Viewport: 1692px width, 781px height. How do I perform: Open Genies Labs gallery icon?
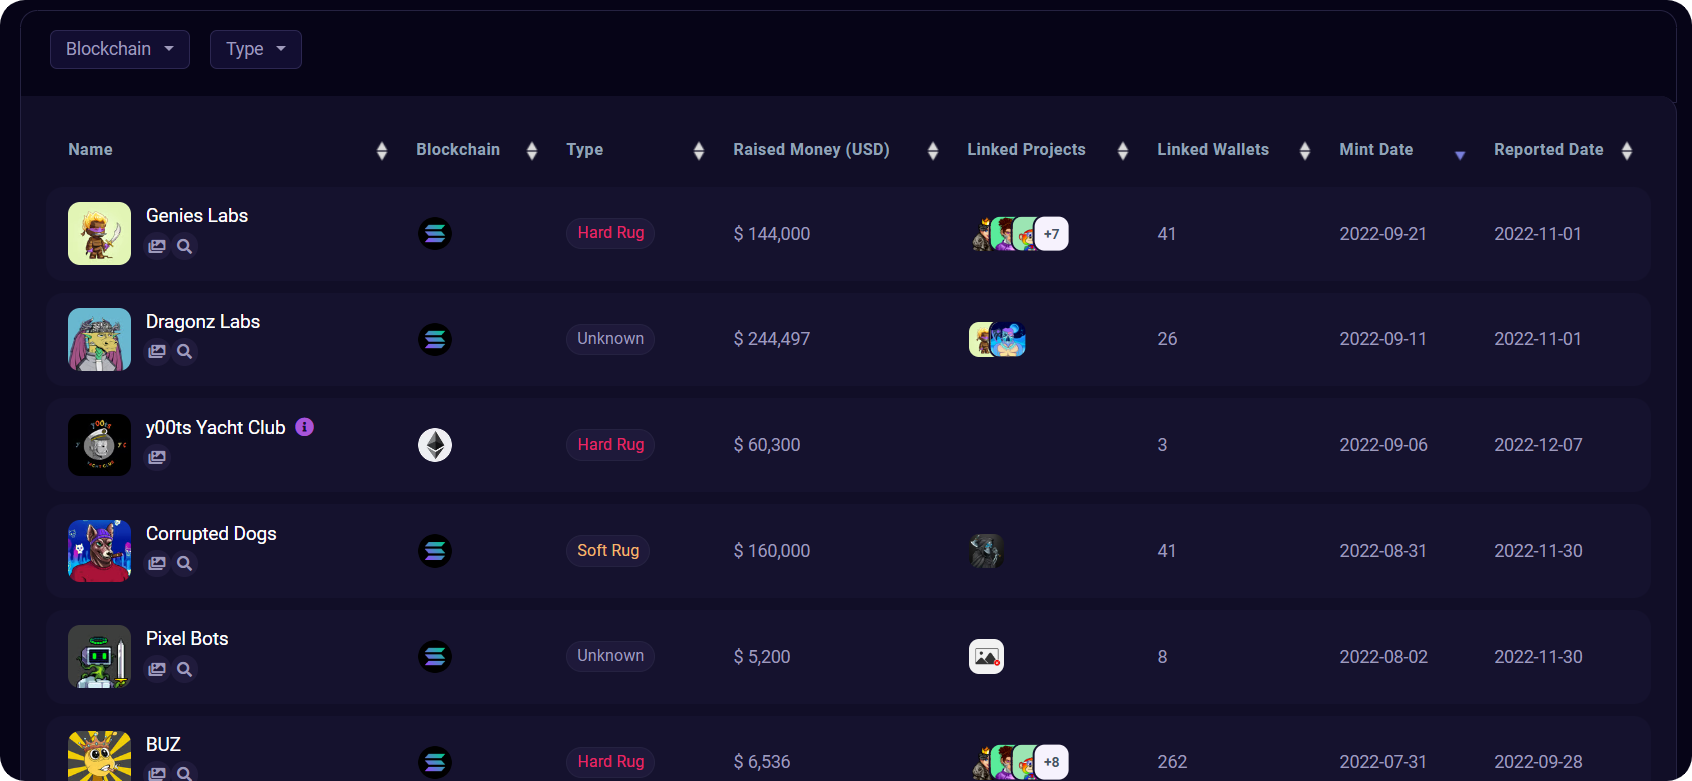point(157,246)
